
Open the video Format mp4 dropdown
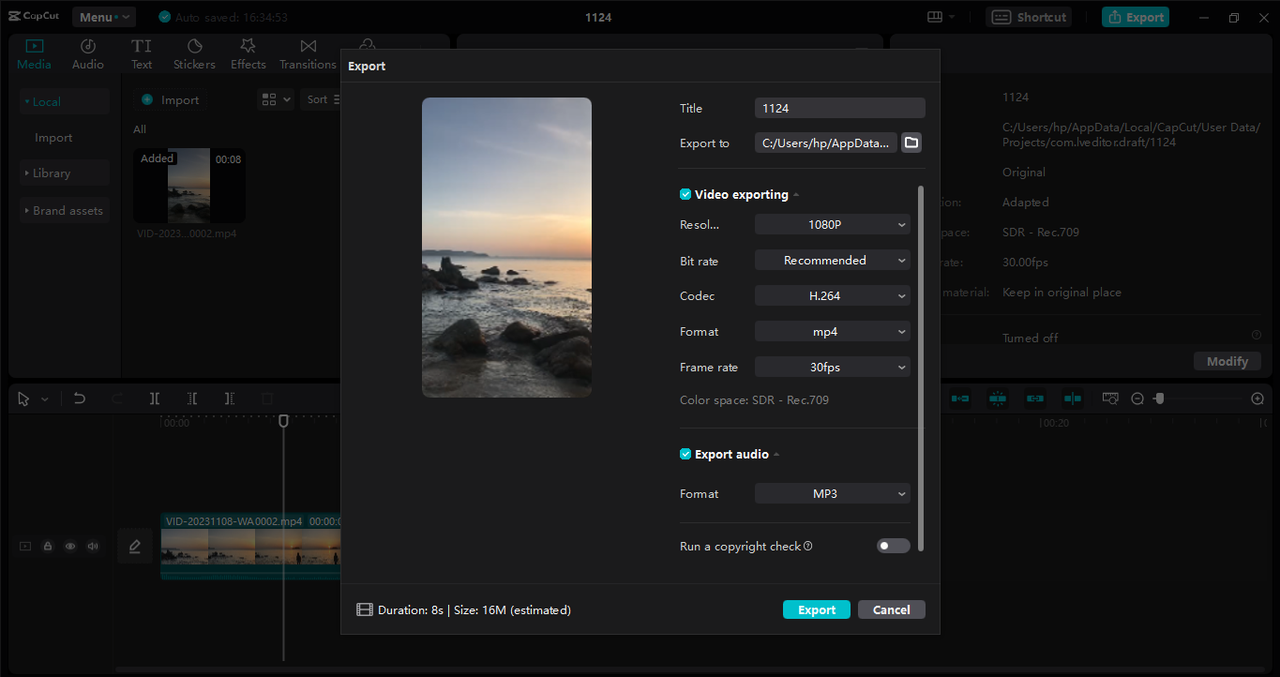tap(833, 331)
